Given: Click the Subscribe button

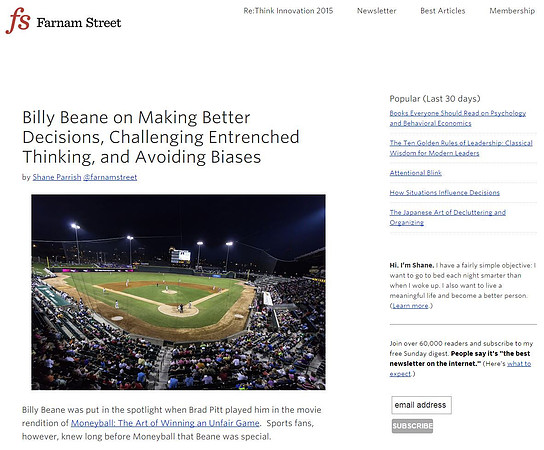Looking at the screenshot, I should [412, 426].
